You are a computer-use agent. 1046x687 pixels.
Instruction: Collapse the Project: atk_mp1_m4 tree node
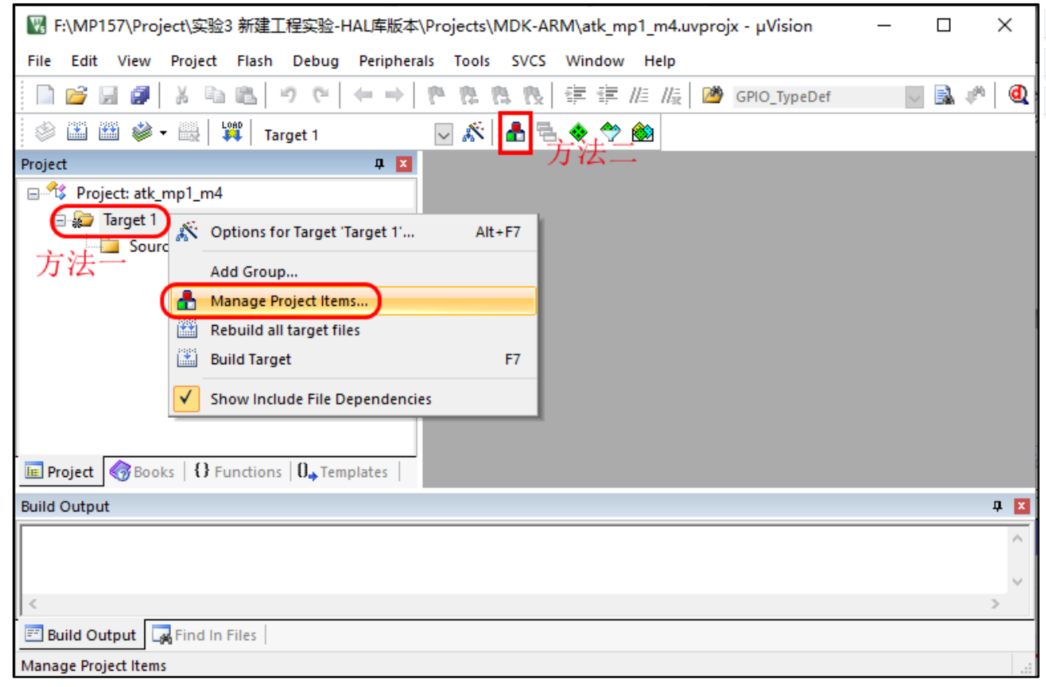(x=33, y=194)
